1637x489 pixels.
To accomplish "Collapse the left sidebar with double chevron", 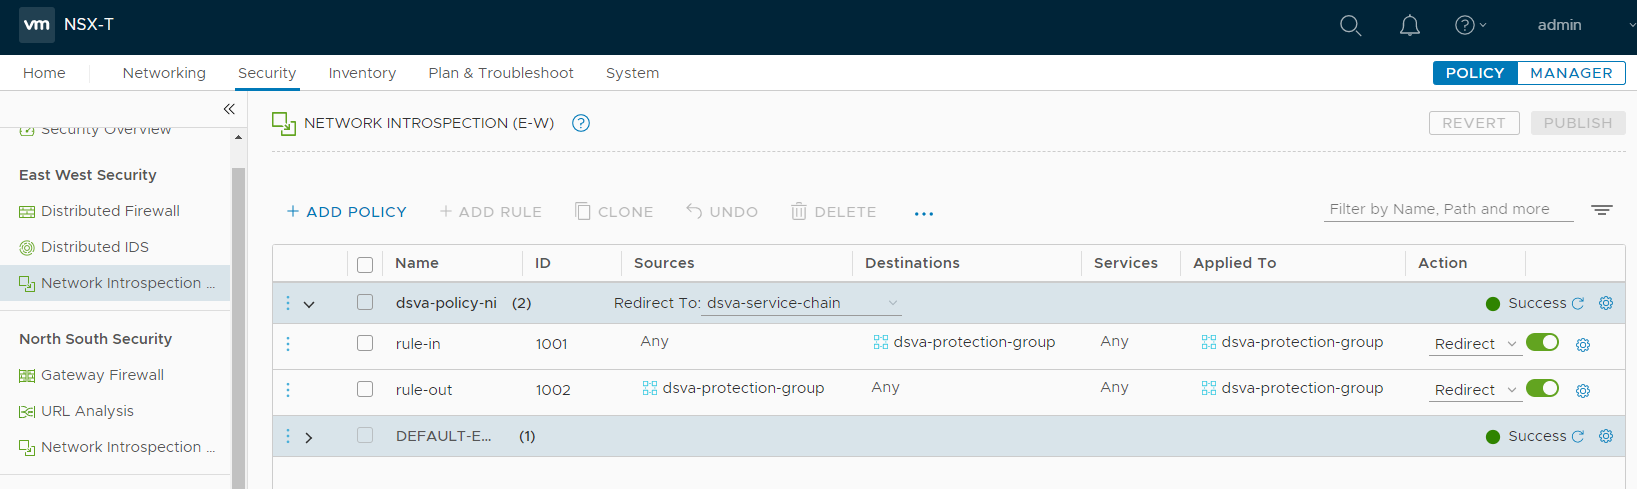I will coord(229,109).
